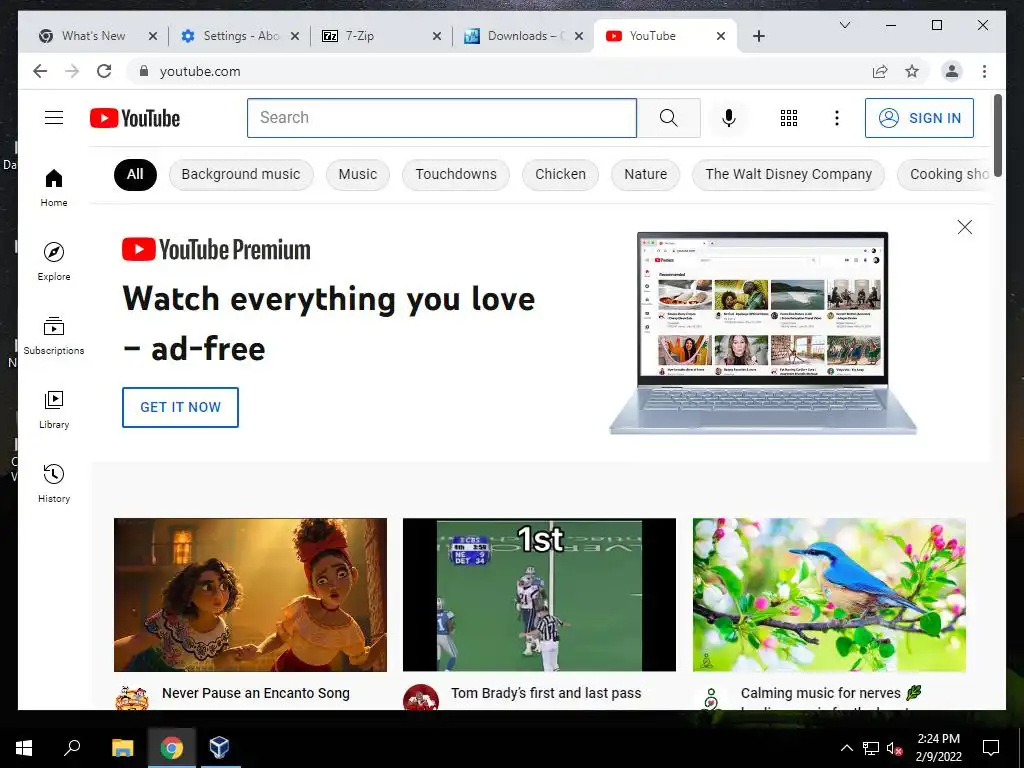
Task: Click the SIGN IN button
Action: (919, 118)
